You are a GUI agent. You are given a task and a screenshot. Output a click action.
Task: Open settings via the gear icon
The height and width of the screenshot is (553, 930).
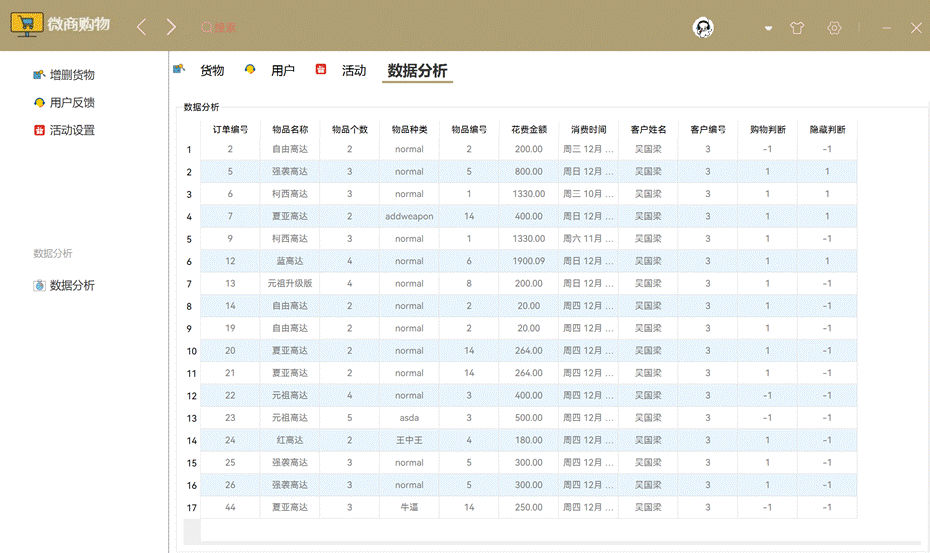tap(834, 28)
